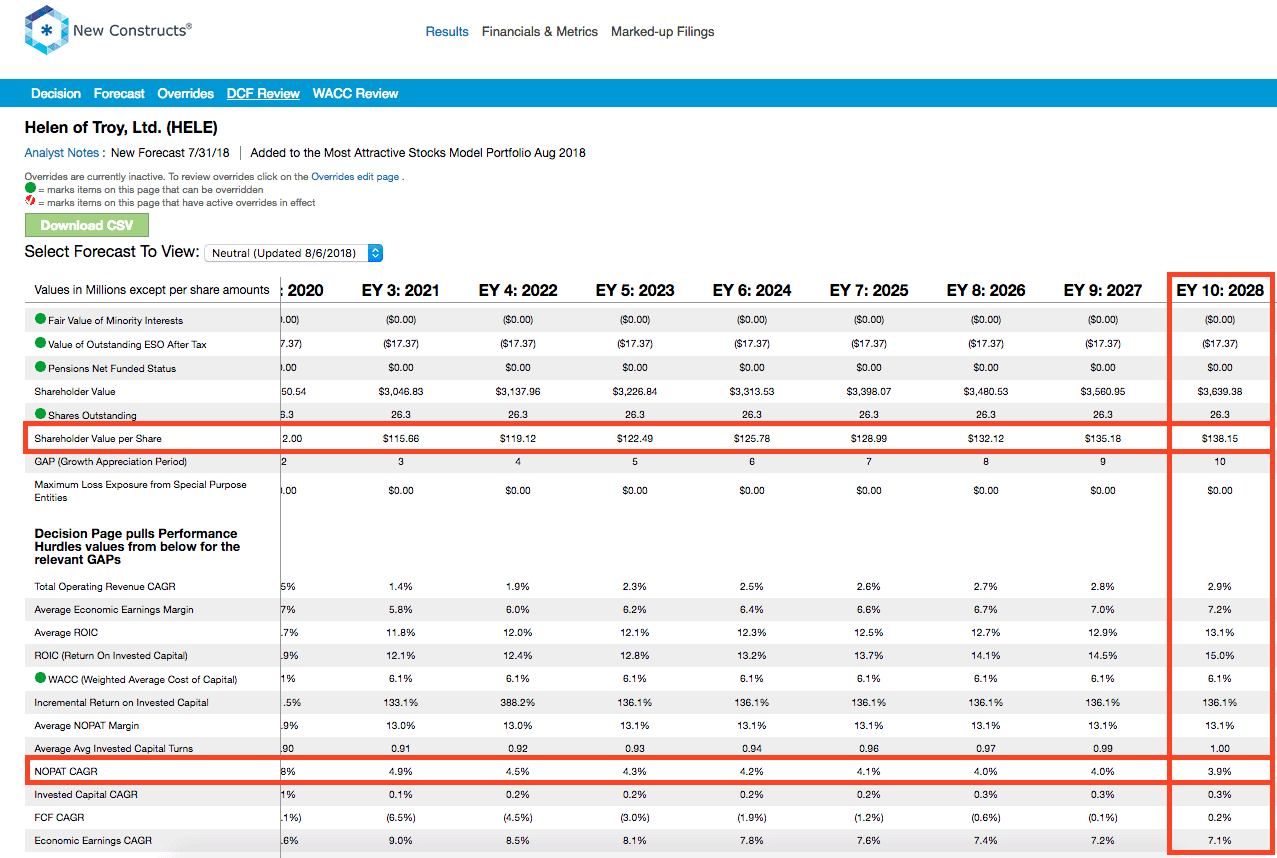Click the Overrides edit page link
The image size is (1277, 858).
pos(356,176)
